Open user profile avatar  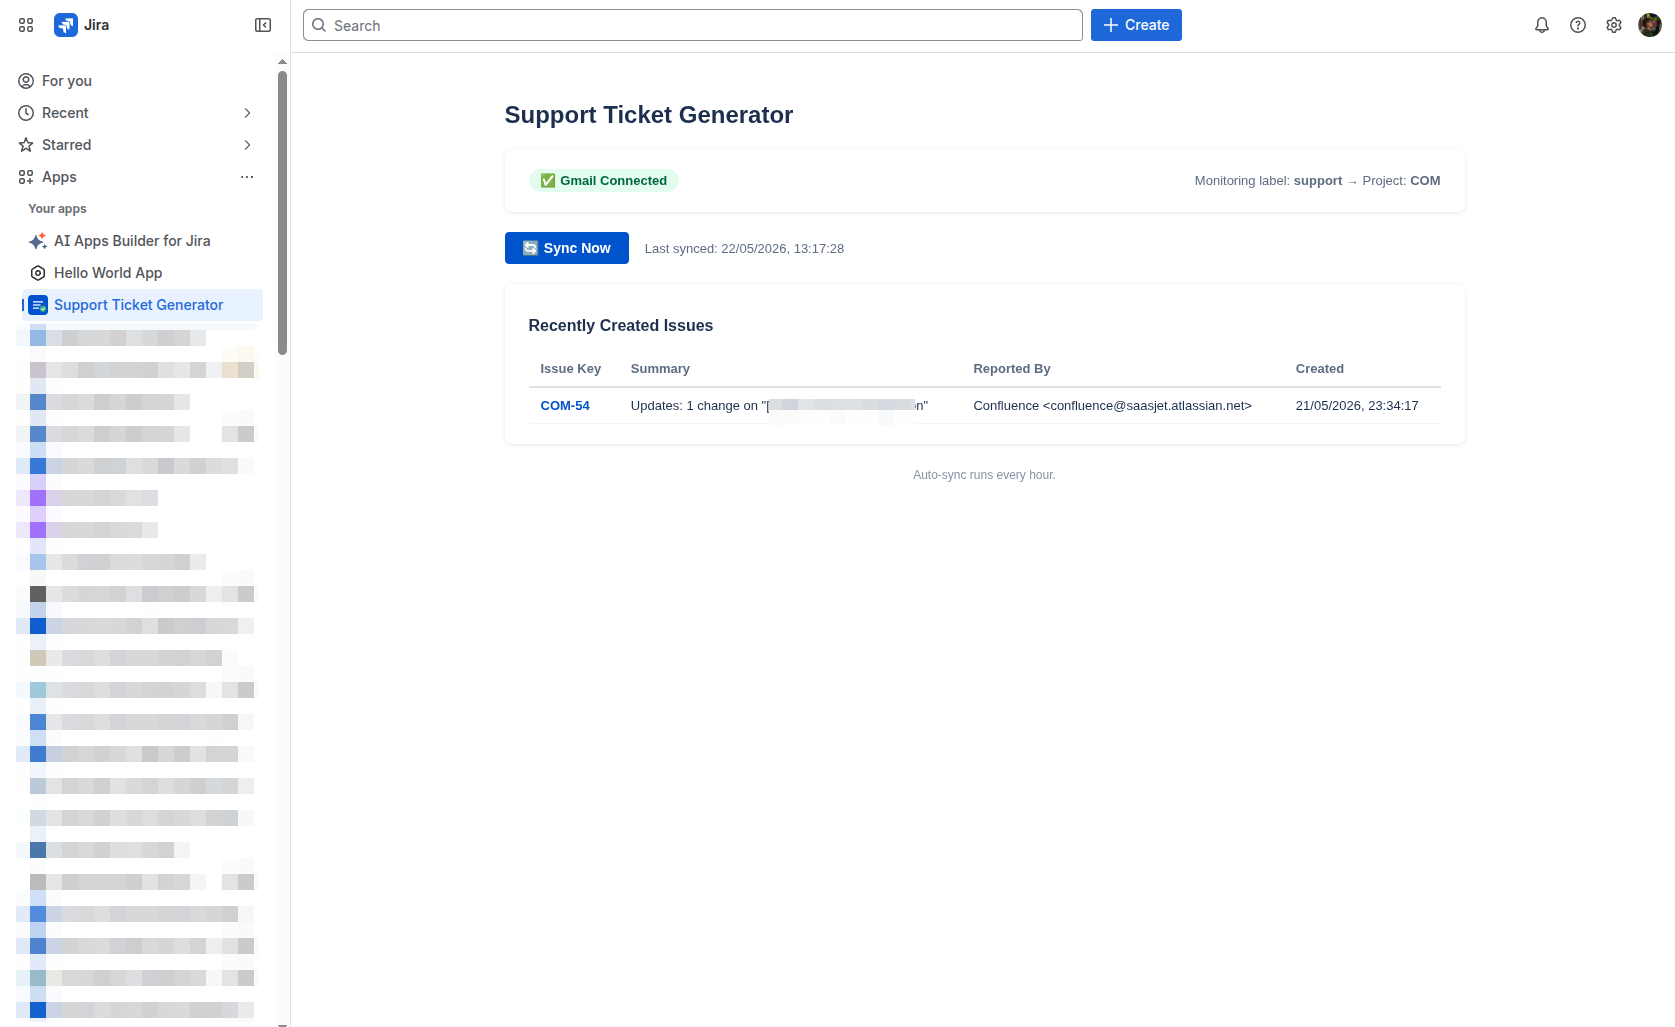1650,25
